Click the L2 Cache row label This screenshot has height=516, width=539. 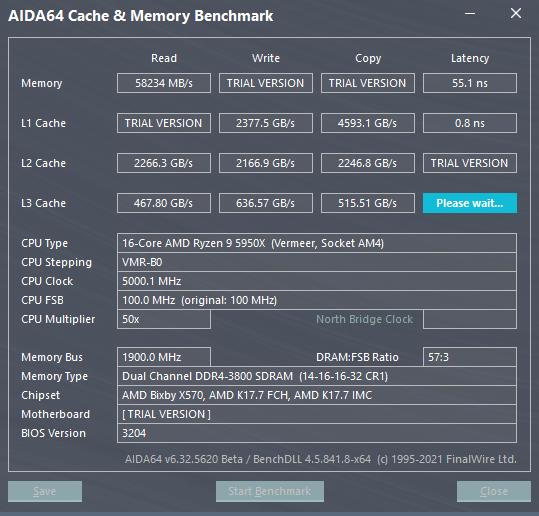(43, 163)
